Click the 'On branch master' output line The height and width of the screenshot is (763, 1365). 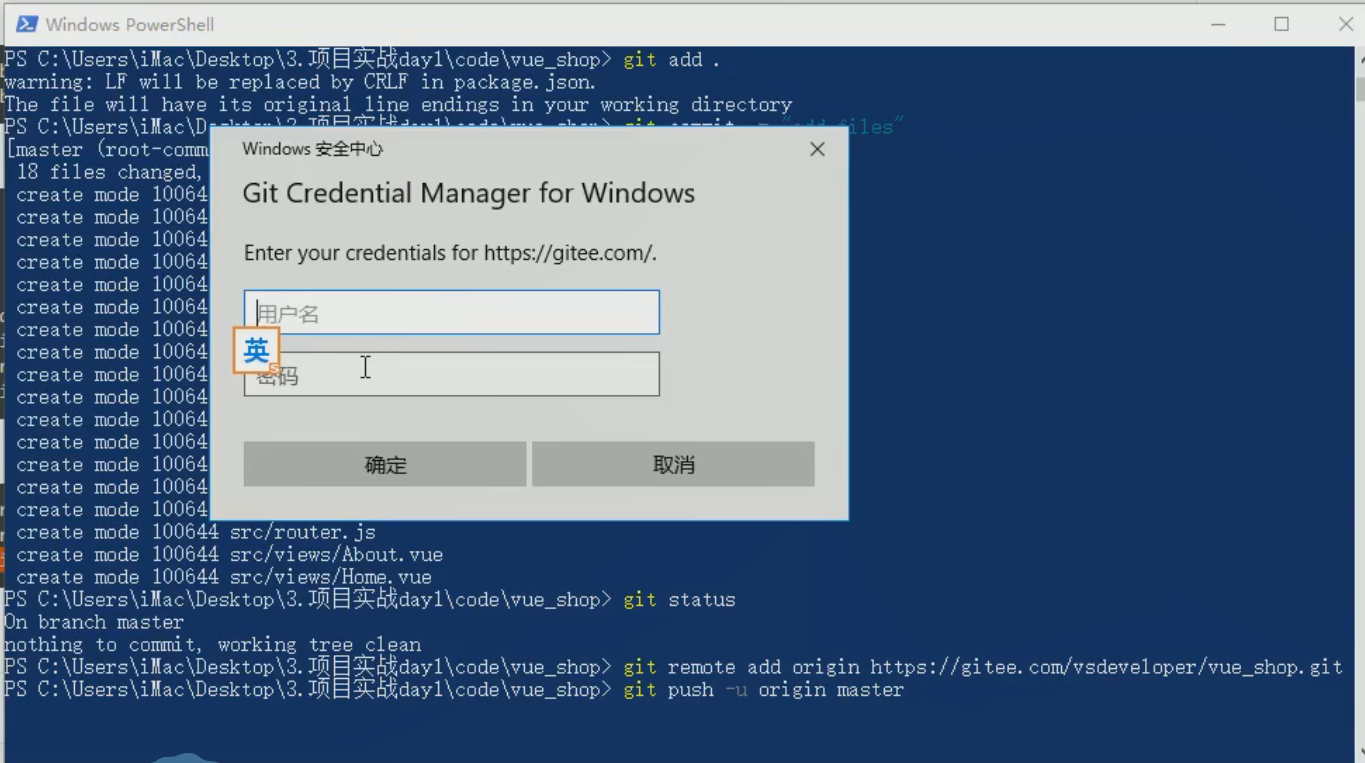tap(94, 622)
